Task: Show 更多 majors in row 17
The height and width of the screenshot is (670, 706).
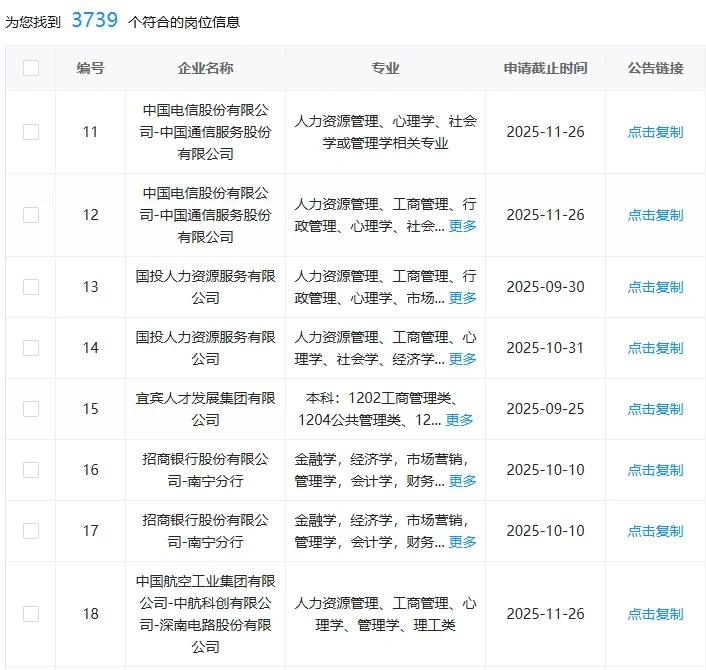Action: [462, 542]
